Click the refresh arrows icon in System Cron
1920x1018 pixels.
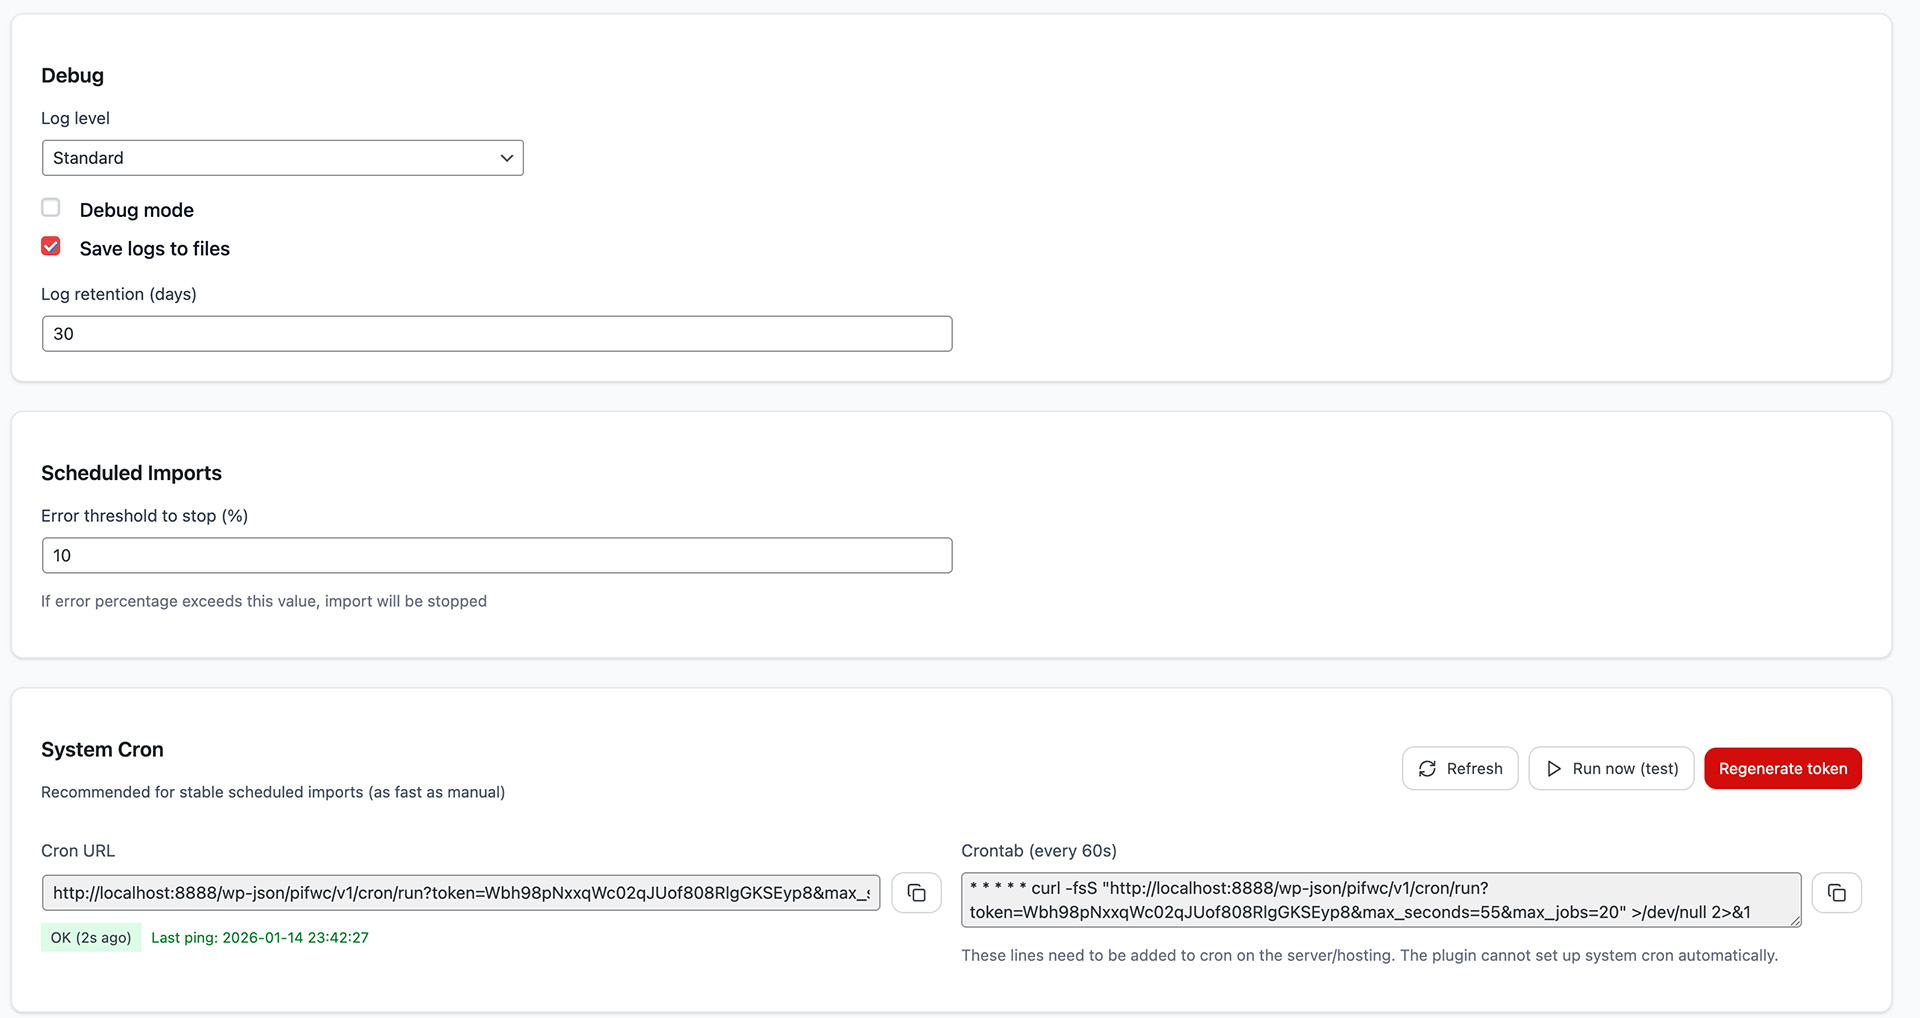coord(1428,768)
